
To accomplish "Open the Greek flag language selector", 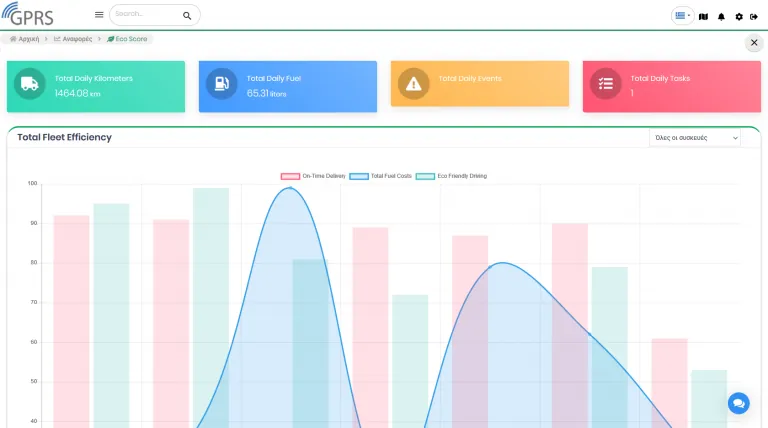I will click(x=682, y=16).
